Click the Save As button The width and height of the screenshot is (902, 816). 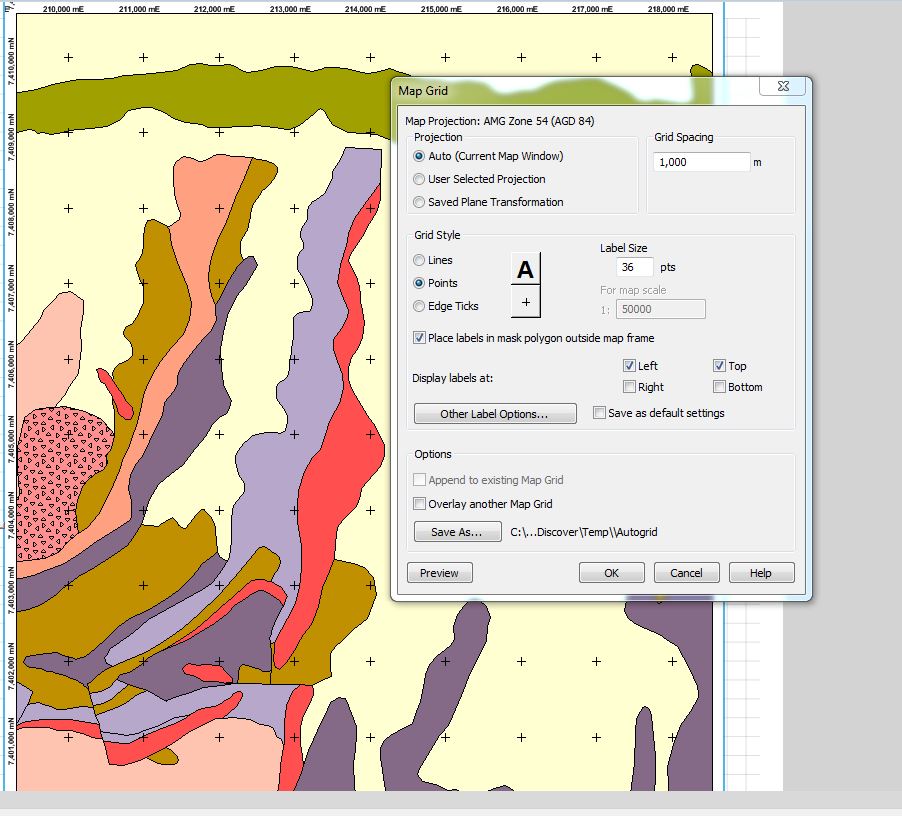(457, 532)
